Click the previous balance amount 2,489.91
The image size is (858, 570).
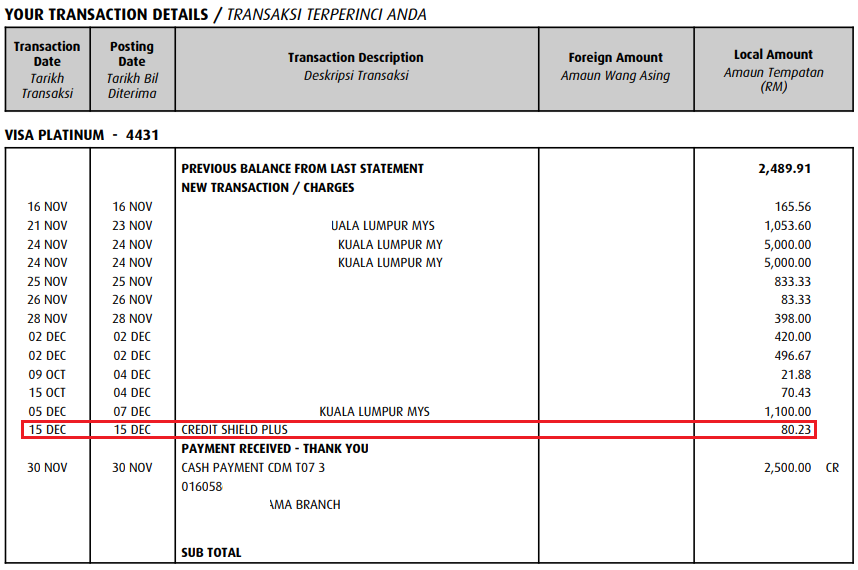coord(784,168)
